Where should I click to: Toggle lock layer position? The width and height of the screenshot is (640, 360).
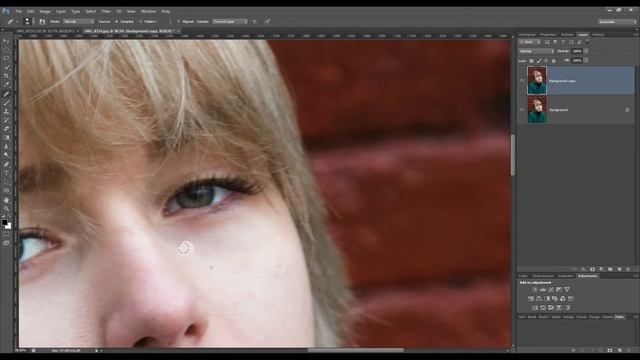[547, 61]
